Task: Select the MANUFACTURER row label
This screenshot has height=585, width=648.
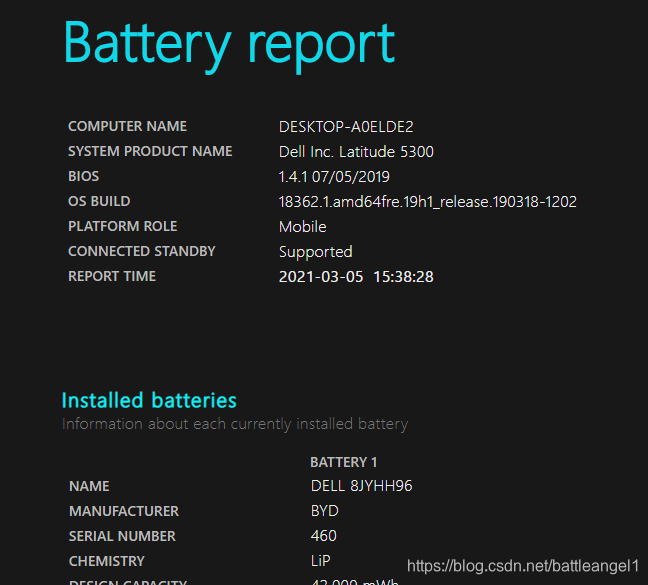Action: pyautogui.click(x=124, y=511)
